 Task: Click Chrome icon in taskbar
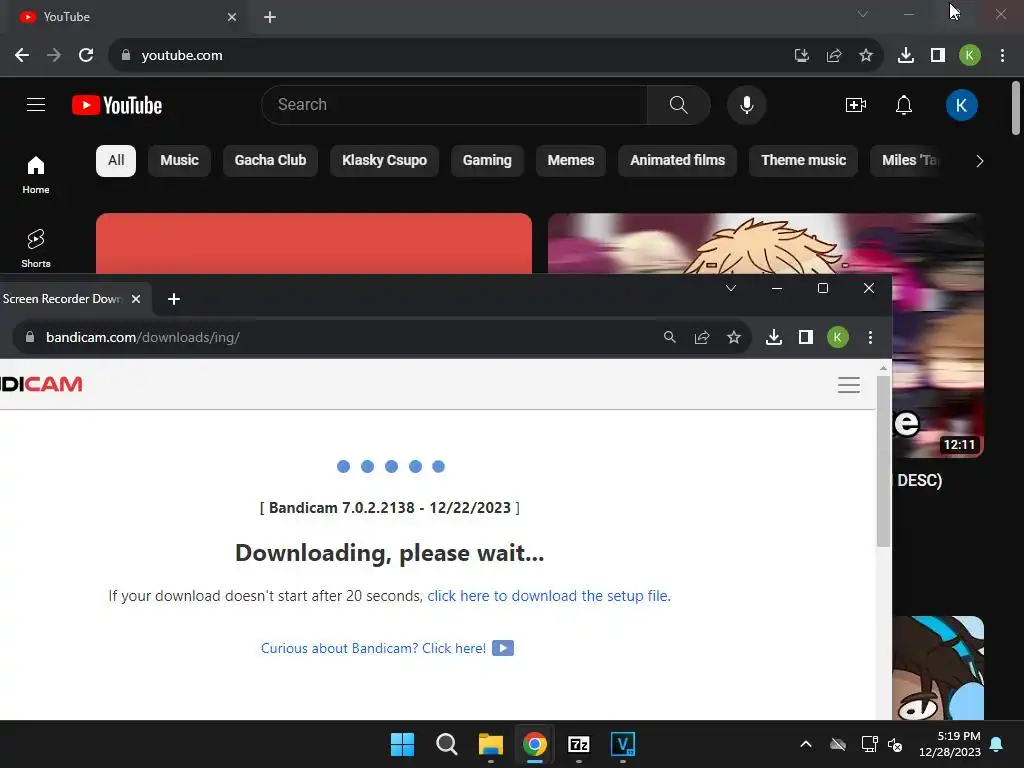(535, 744)
